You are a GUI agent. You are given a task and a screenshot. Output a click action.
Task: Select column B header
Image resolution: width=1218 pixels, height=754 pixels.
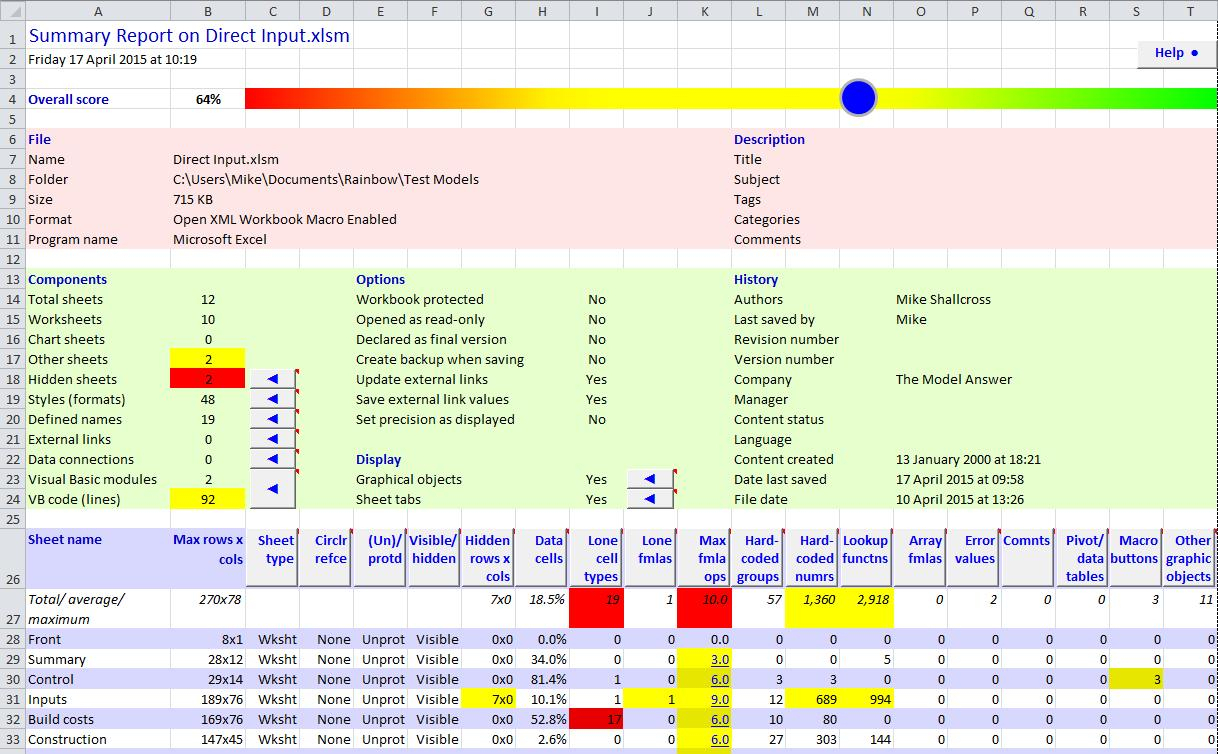pos(207,11)
